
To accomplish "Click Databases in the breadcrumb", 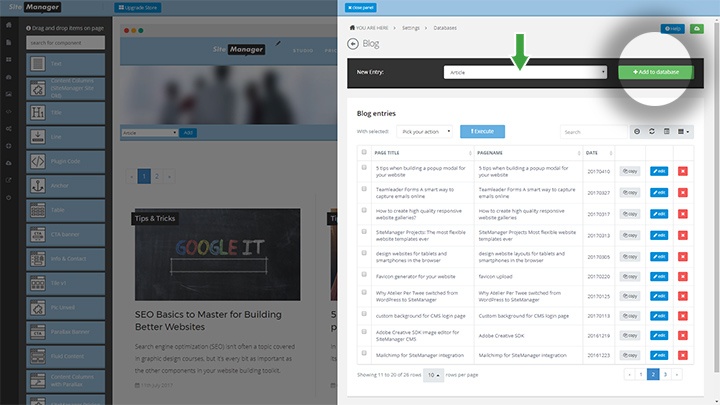I will pyautogui.click(x=445, y=28).
